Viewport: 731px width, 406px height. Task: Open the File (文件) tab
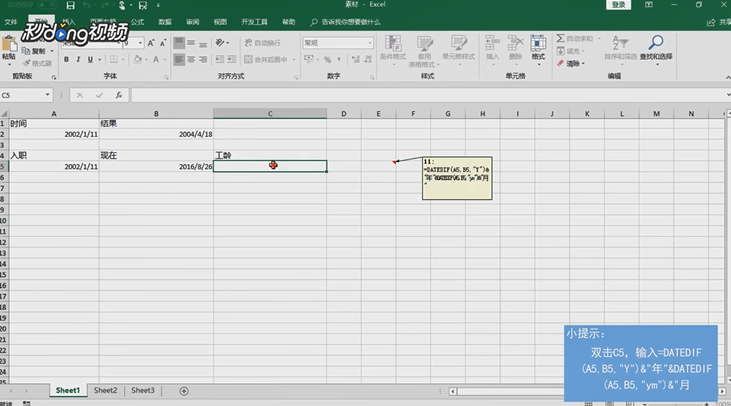click(x=10, y=22)
